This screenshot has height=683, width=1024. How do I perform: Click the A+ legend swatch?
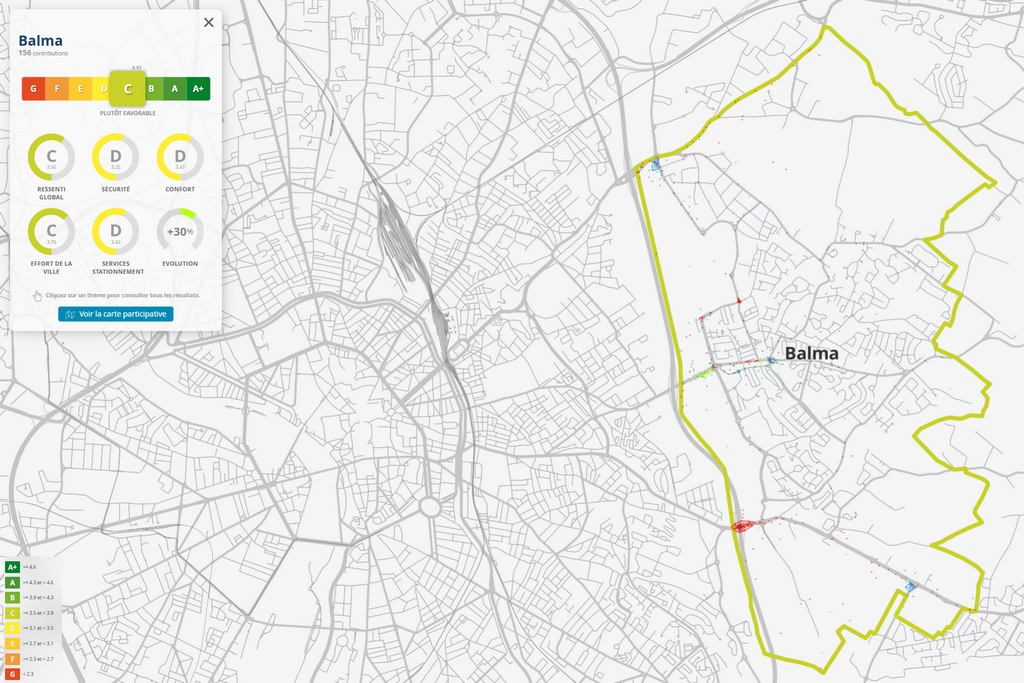click(x=12, y=567)
